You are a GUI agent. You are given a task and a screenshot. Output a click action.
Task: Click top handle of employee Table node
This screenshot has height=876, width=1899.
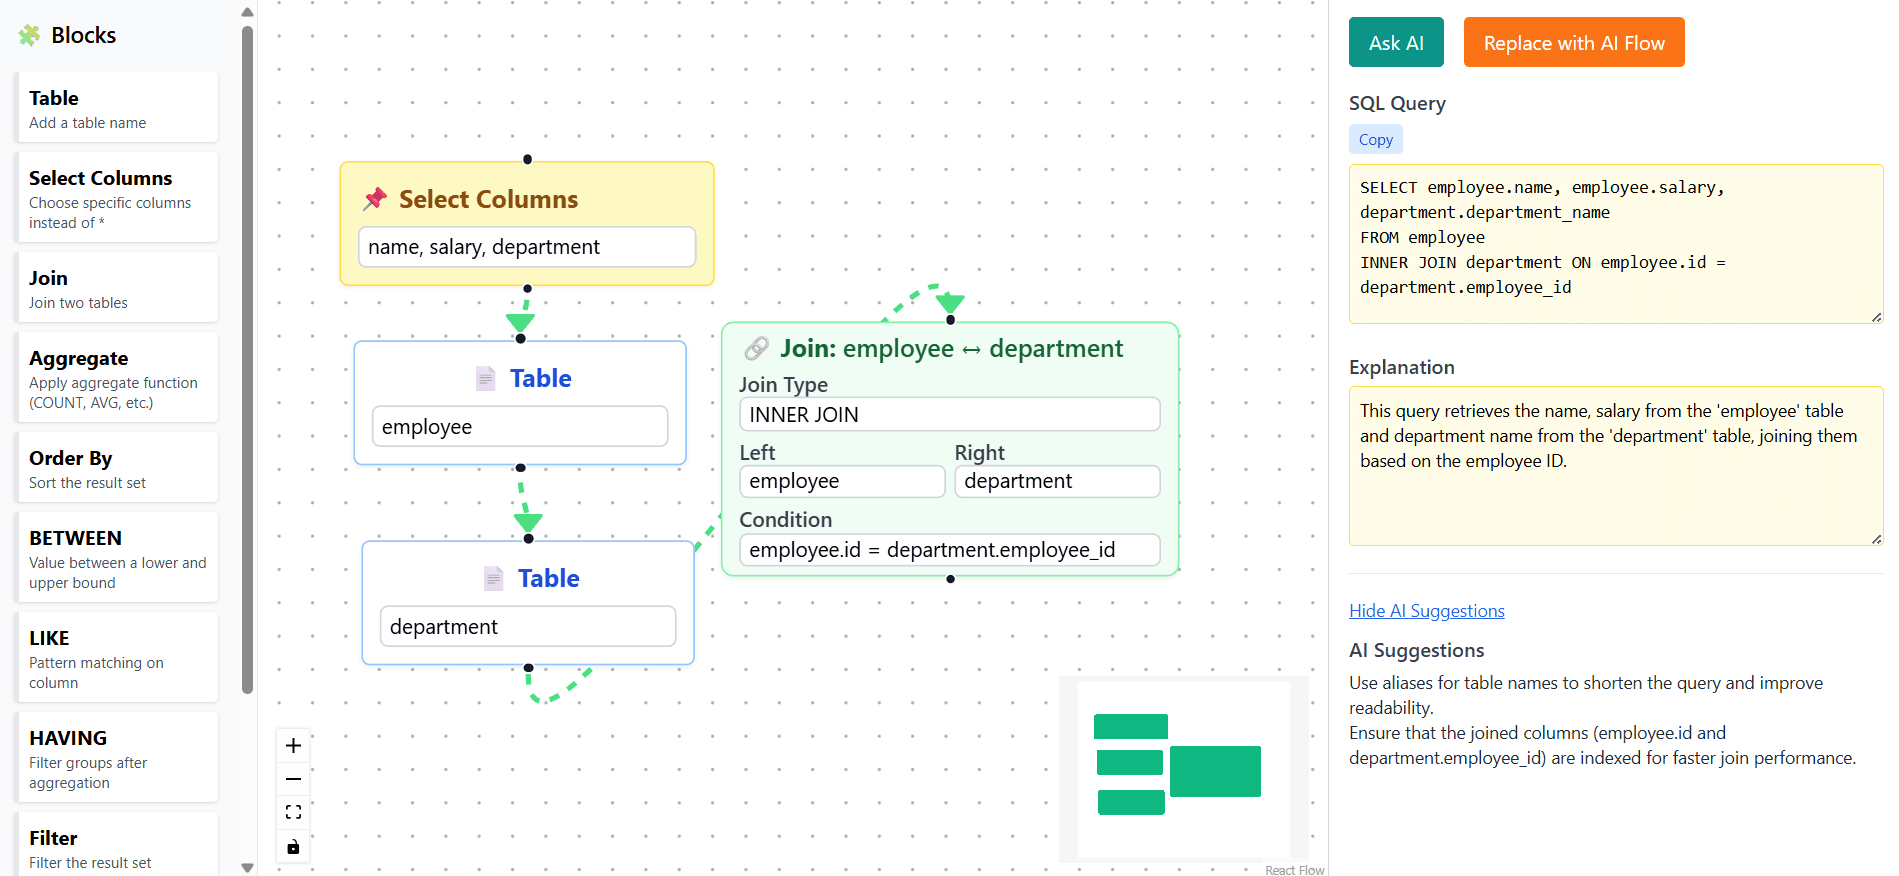pyautogui.click(x=520, y=339)
